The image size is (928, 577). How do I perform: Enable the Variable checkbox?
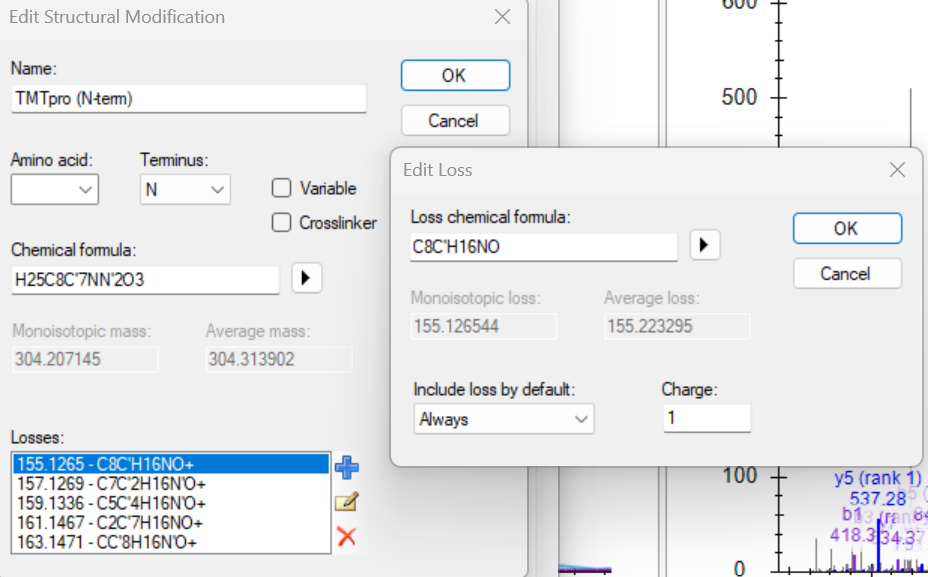282,188
